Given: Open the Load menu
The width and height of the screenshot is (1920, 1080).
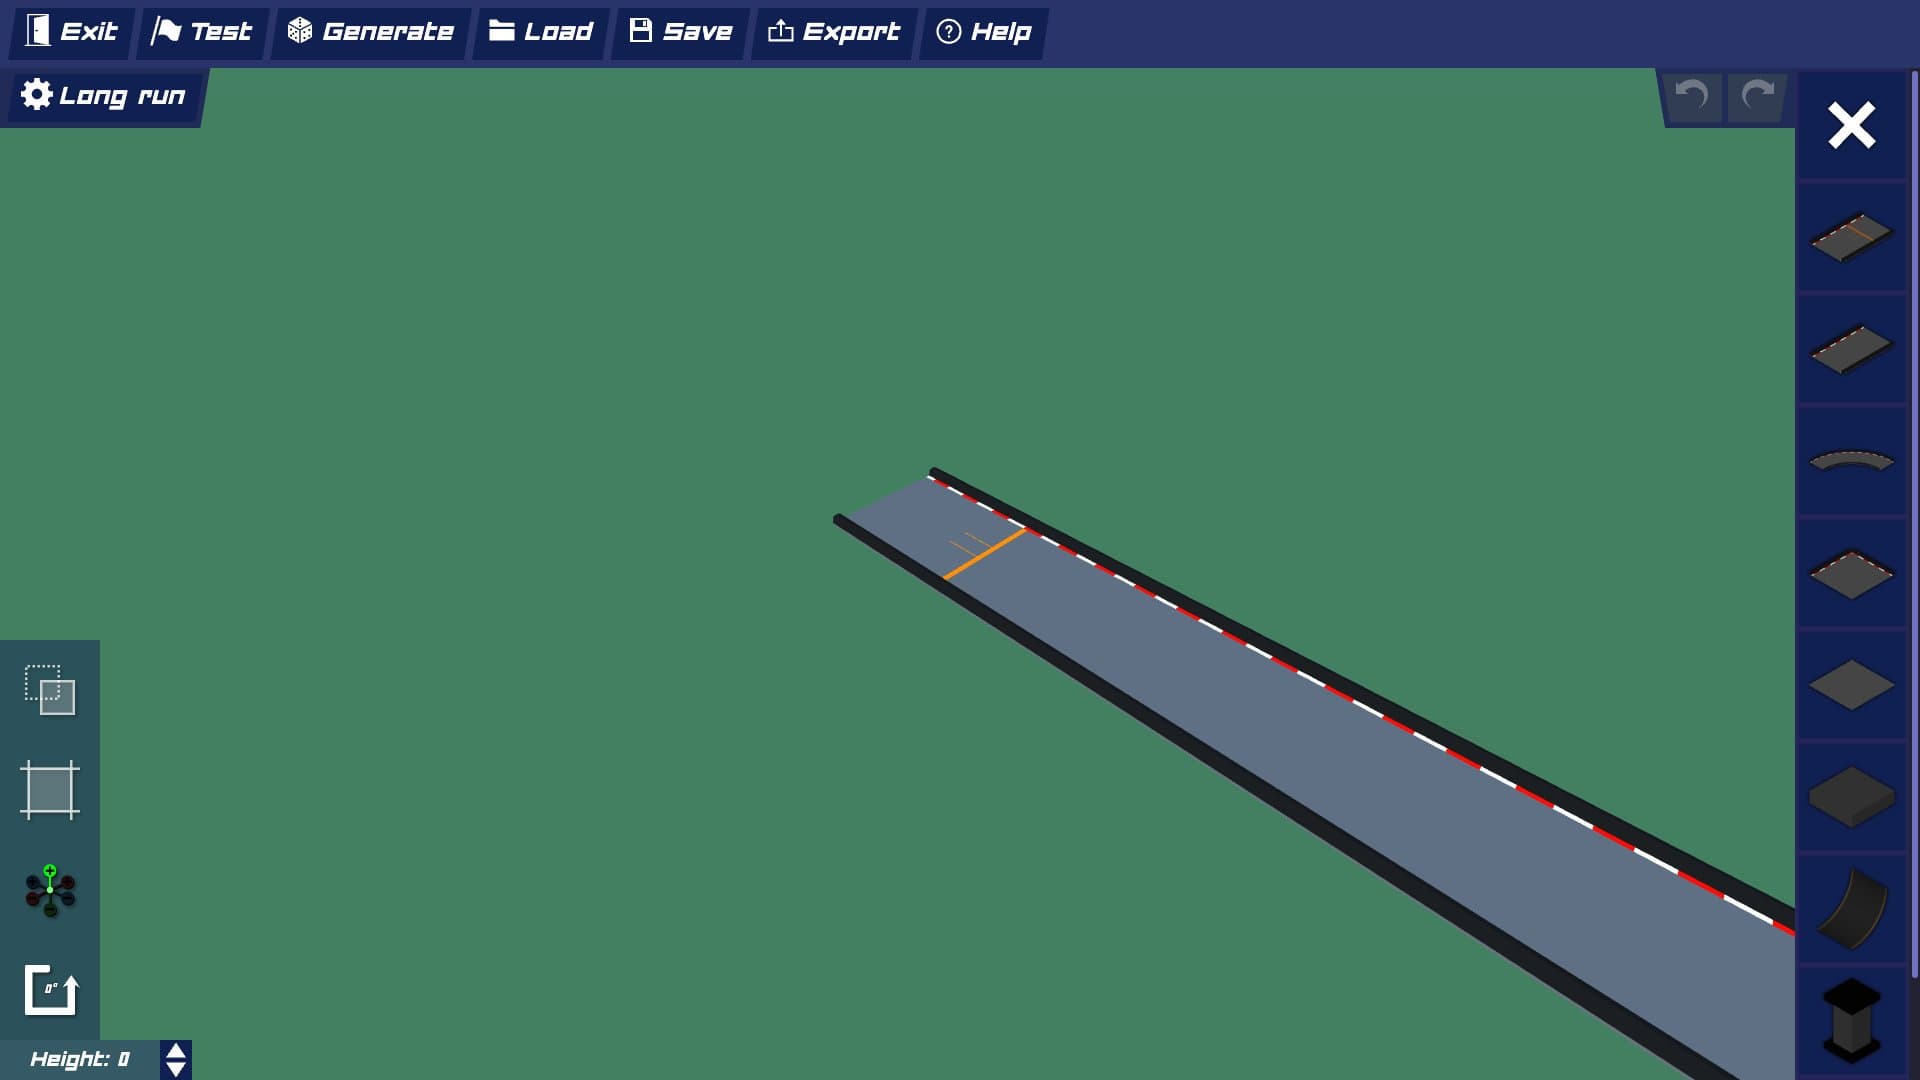Looking at the screenshot, I should click(x=541, y=32).
